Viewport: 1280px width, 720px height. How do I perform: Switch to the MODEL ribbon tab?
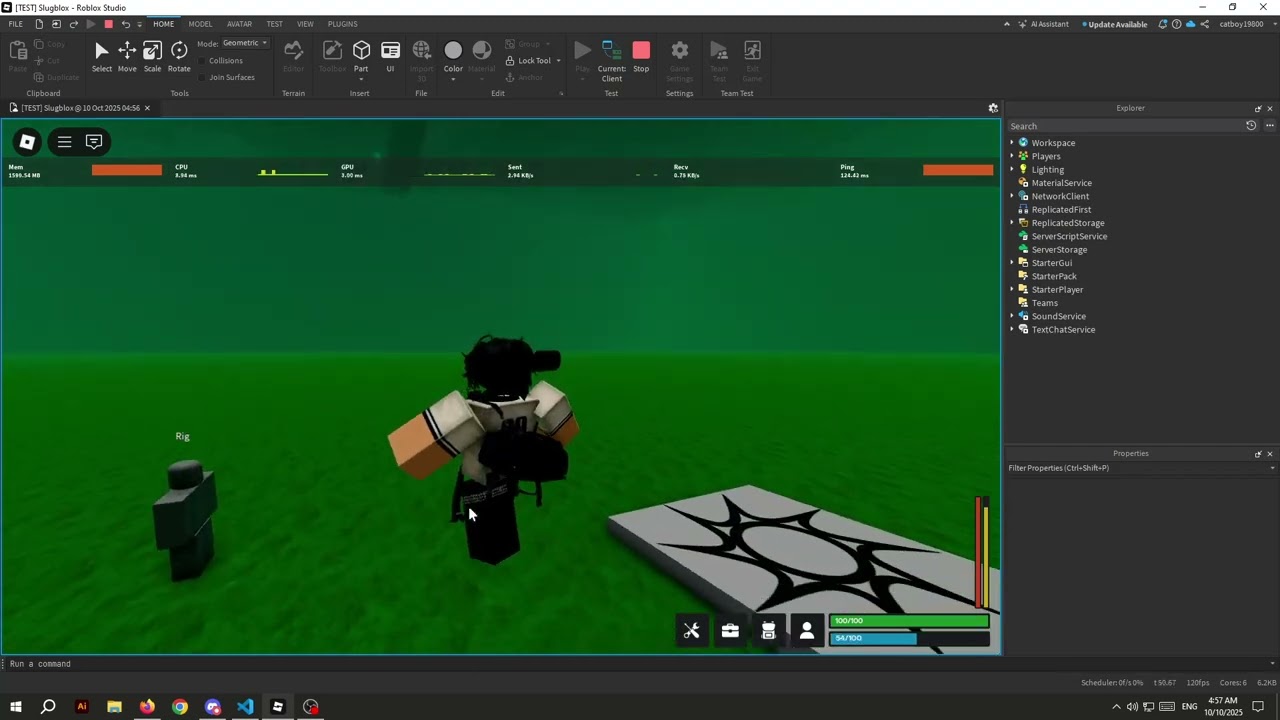pos(200,24)
